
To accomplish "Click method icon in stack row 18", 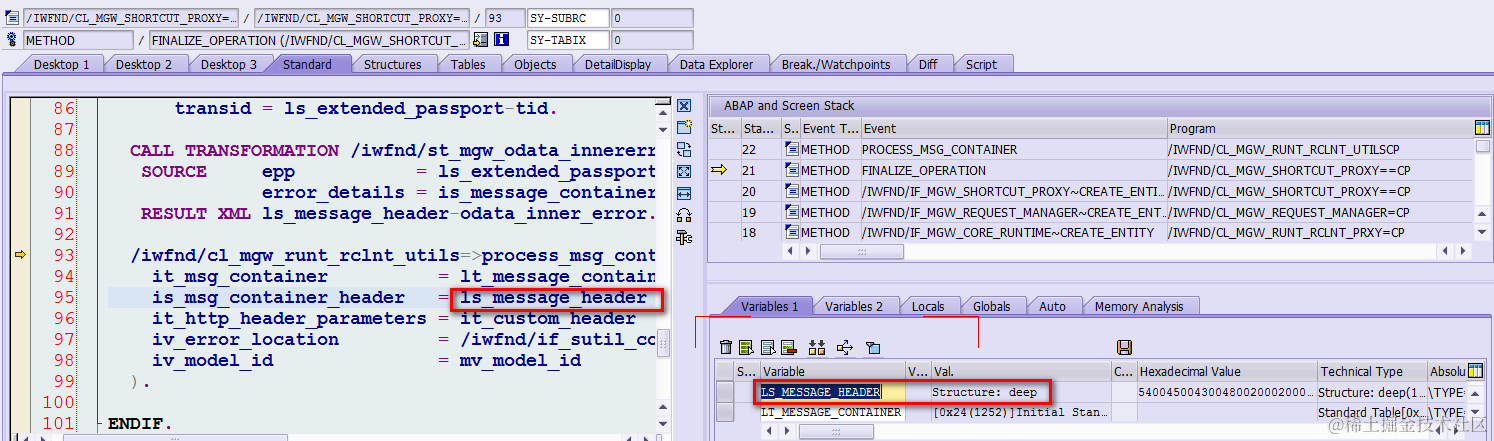I will point(791,232).
